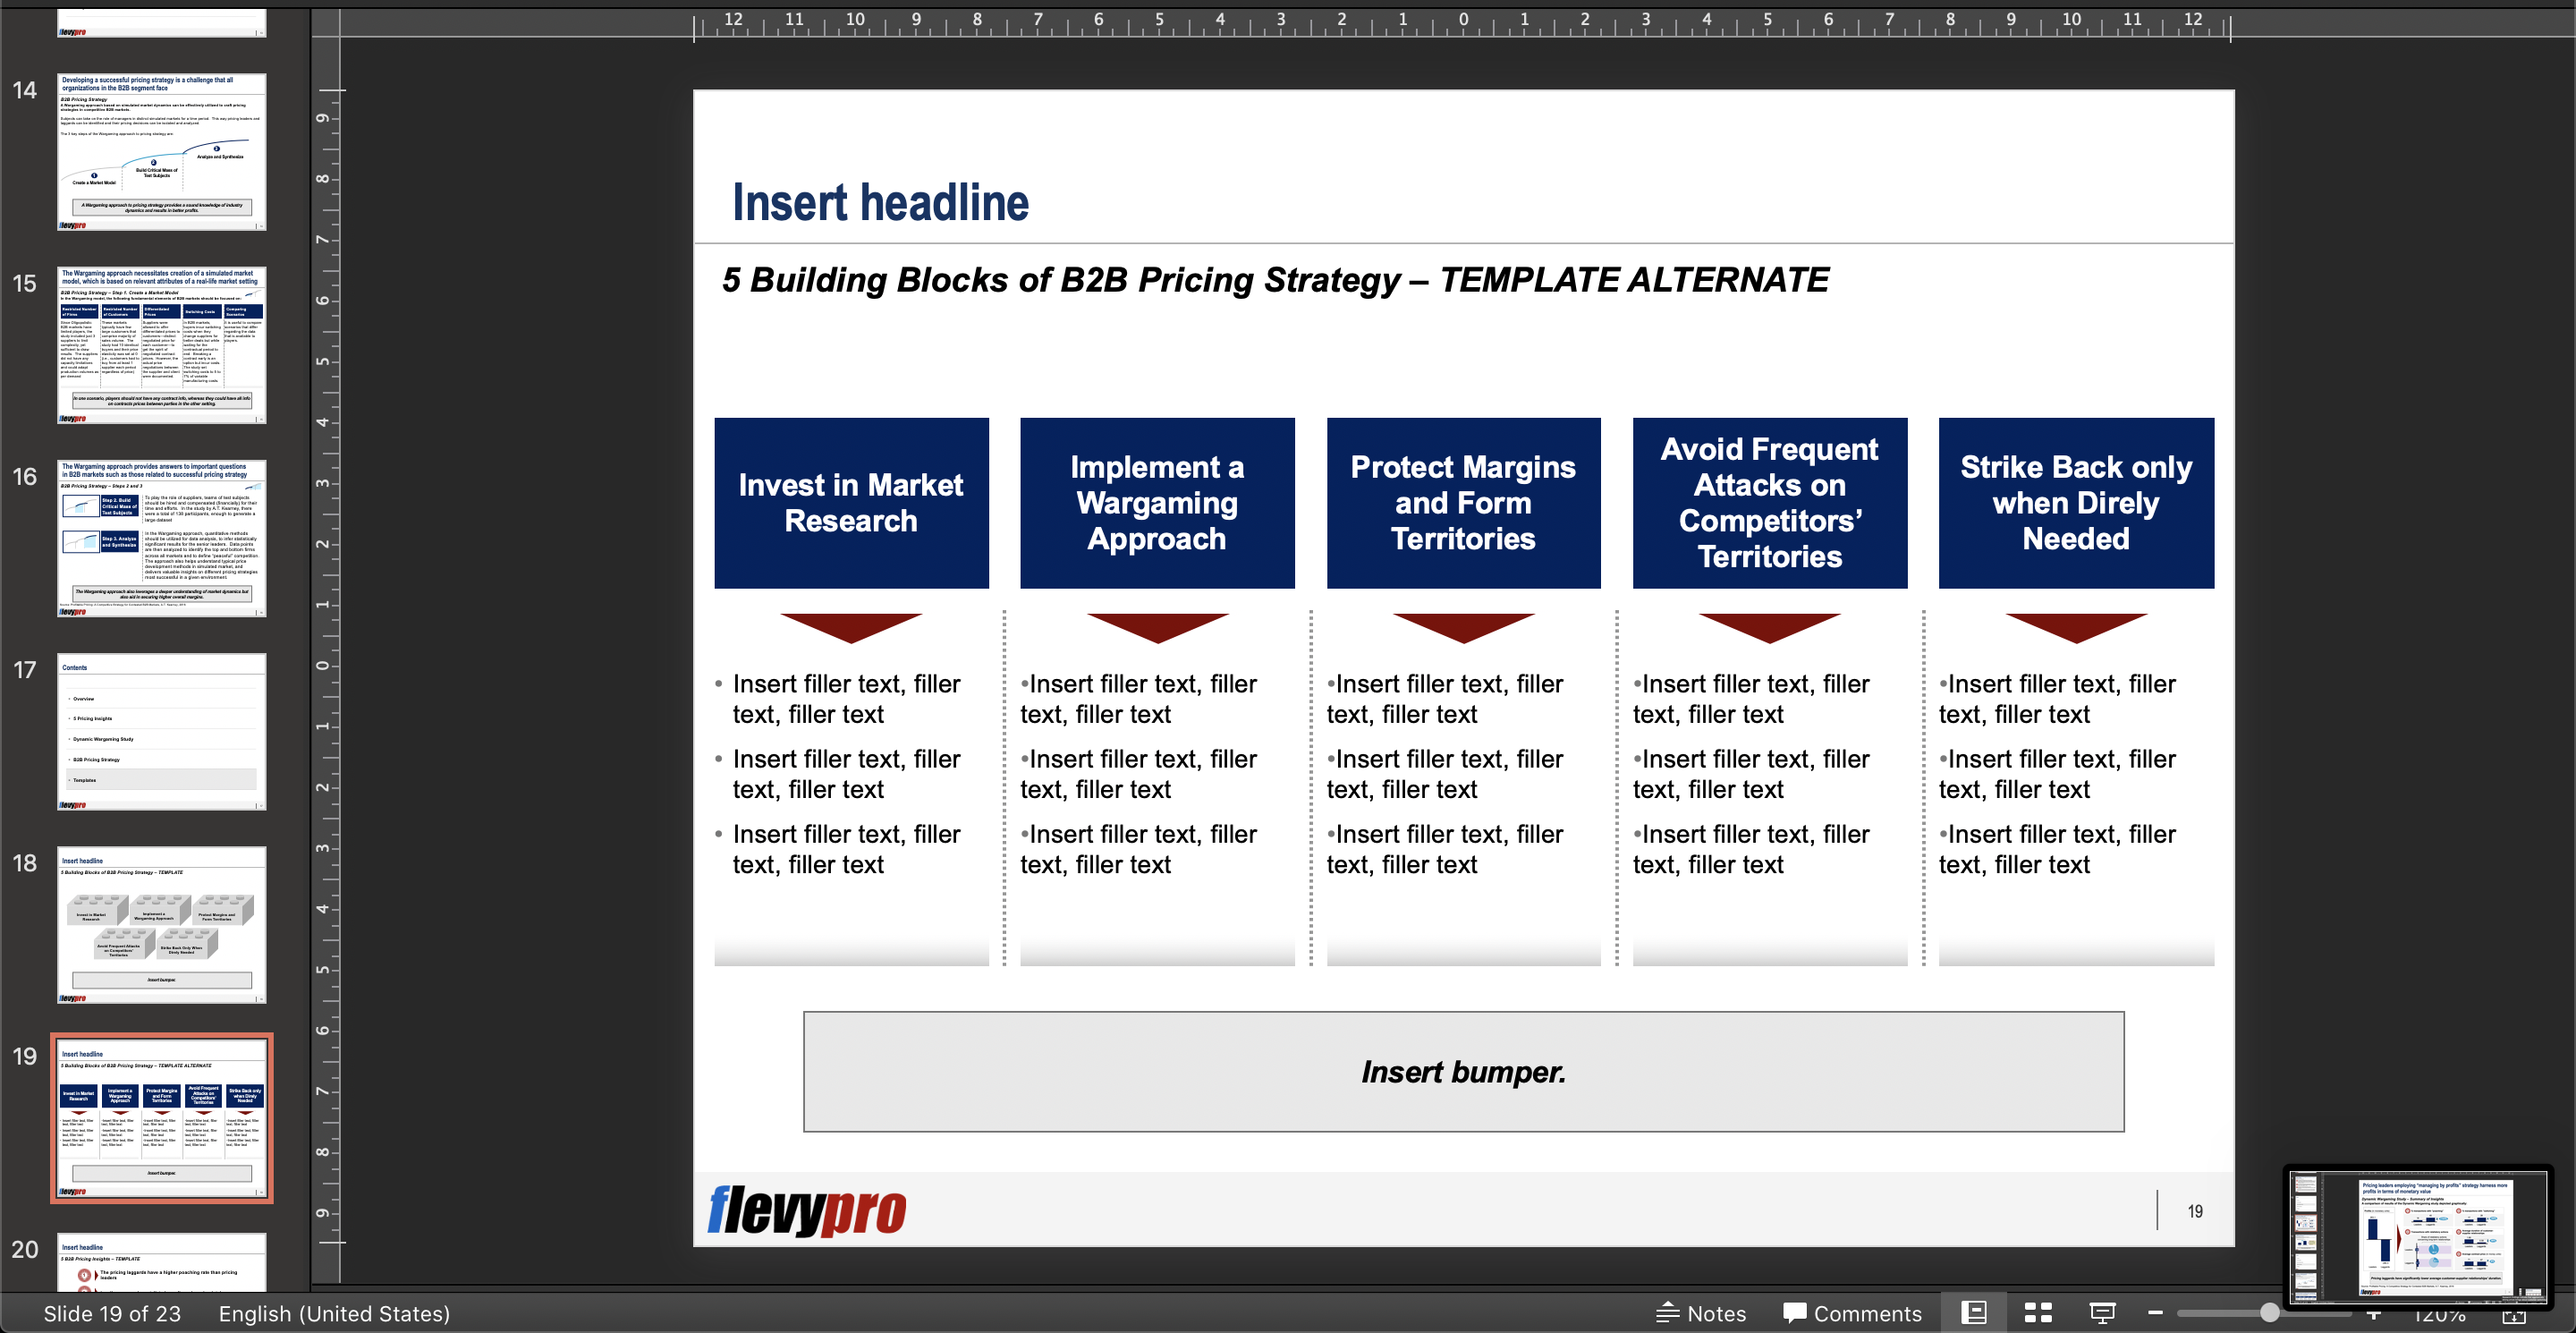Screen dimensions: 2576x1333
Task: Click the flevypro logo on slide
Action: [807, 1210]
